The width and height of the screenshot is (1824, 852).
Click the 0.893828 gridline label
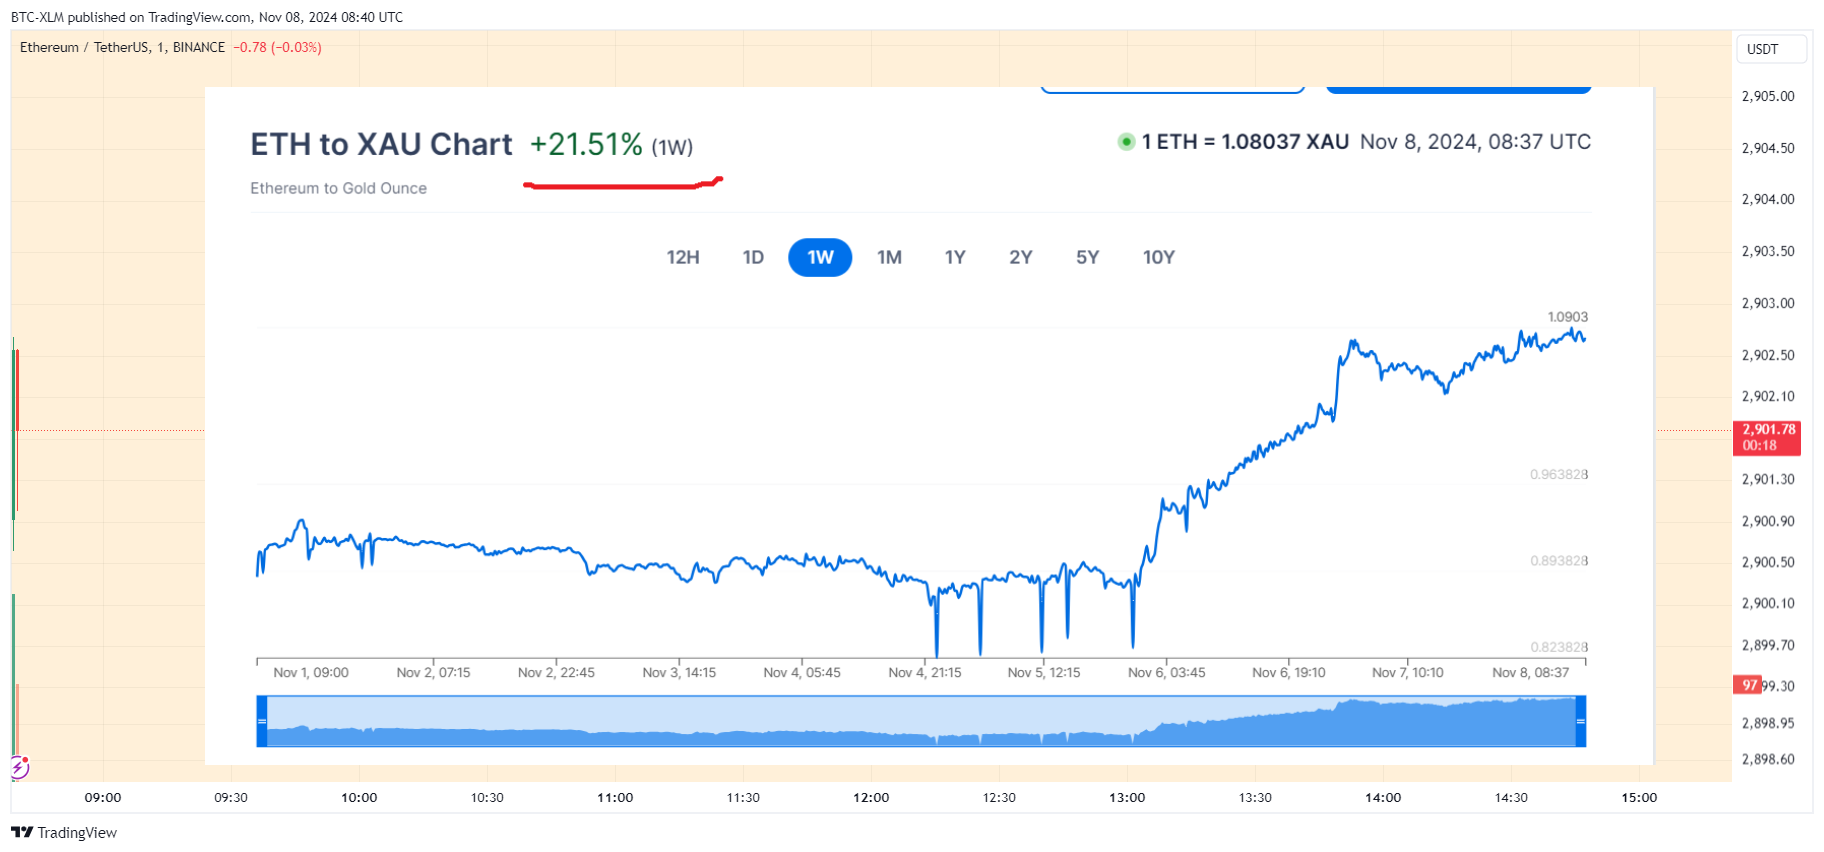coord(1559,561)
